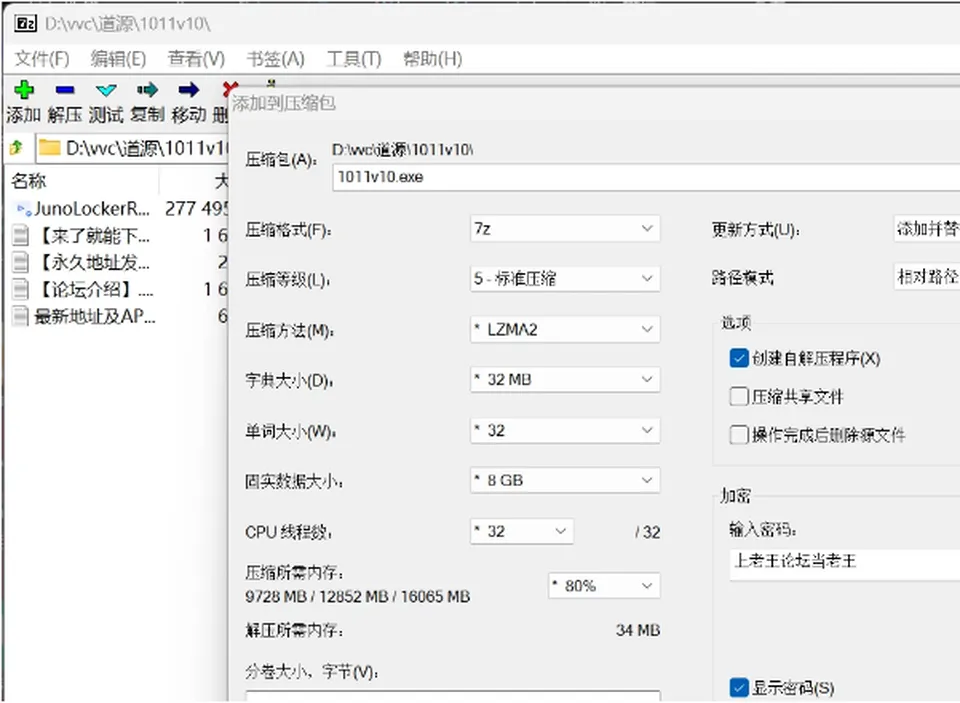Toggle the 显示密码(S) checkbox
This screenshot has height=703, width=960.
pyautogui.click(x=739, y=688)
